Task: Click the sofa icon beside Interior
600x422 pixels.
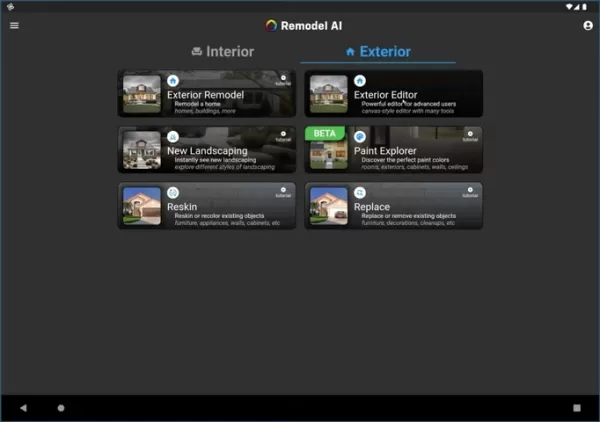Action: pyautogui.click(x=197, y=51)
